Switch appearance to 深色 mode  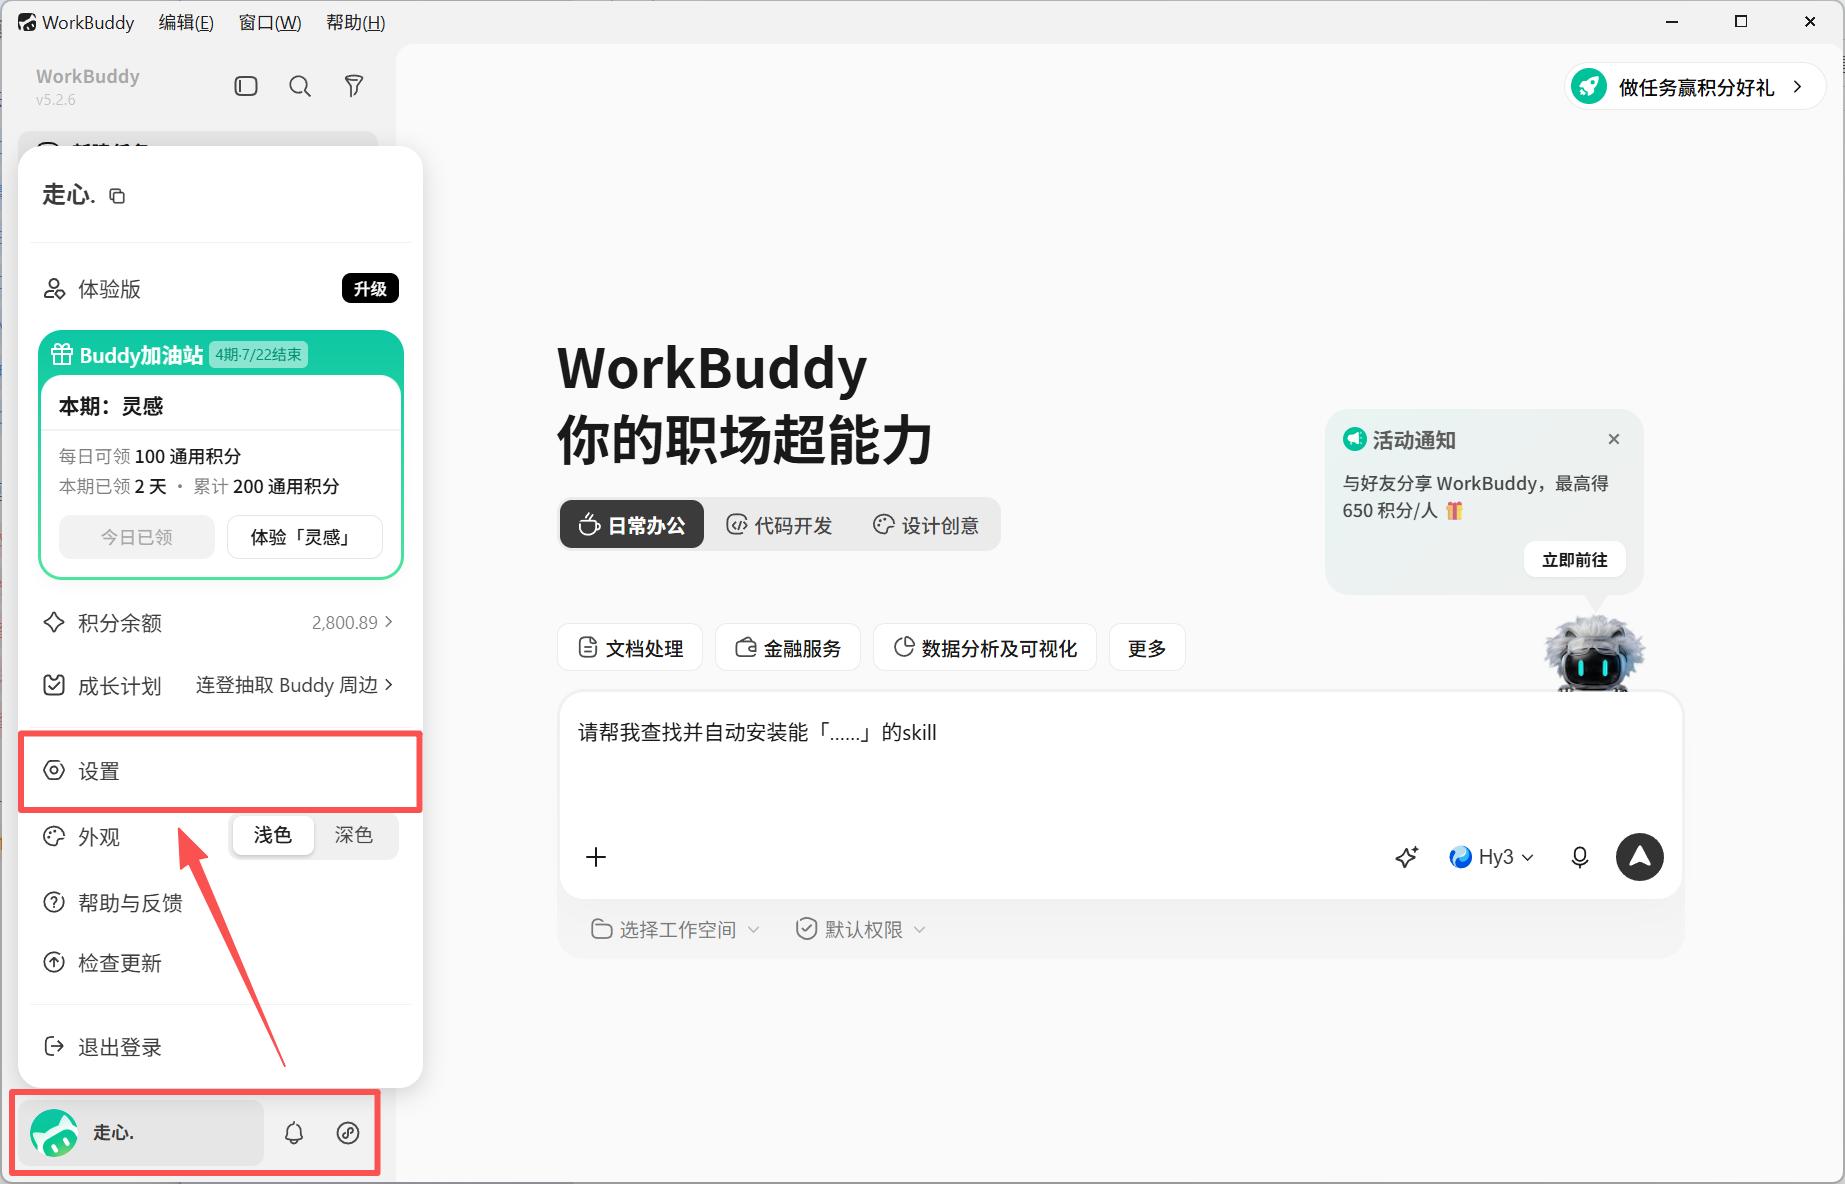(354, 835)
